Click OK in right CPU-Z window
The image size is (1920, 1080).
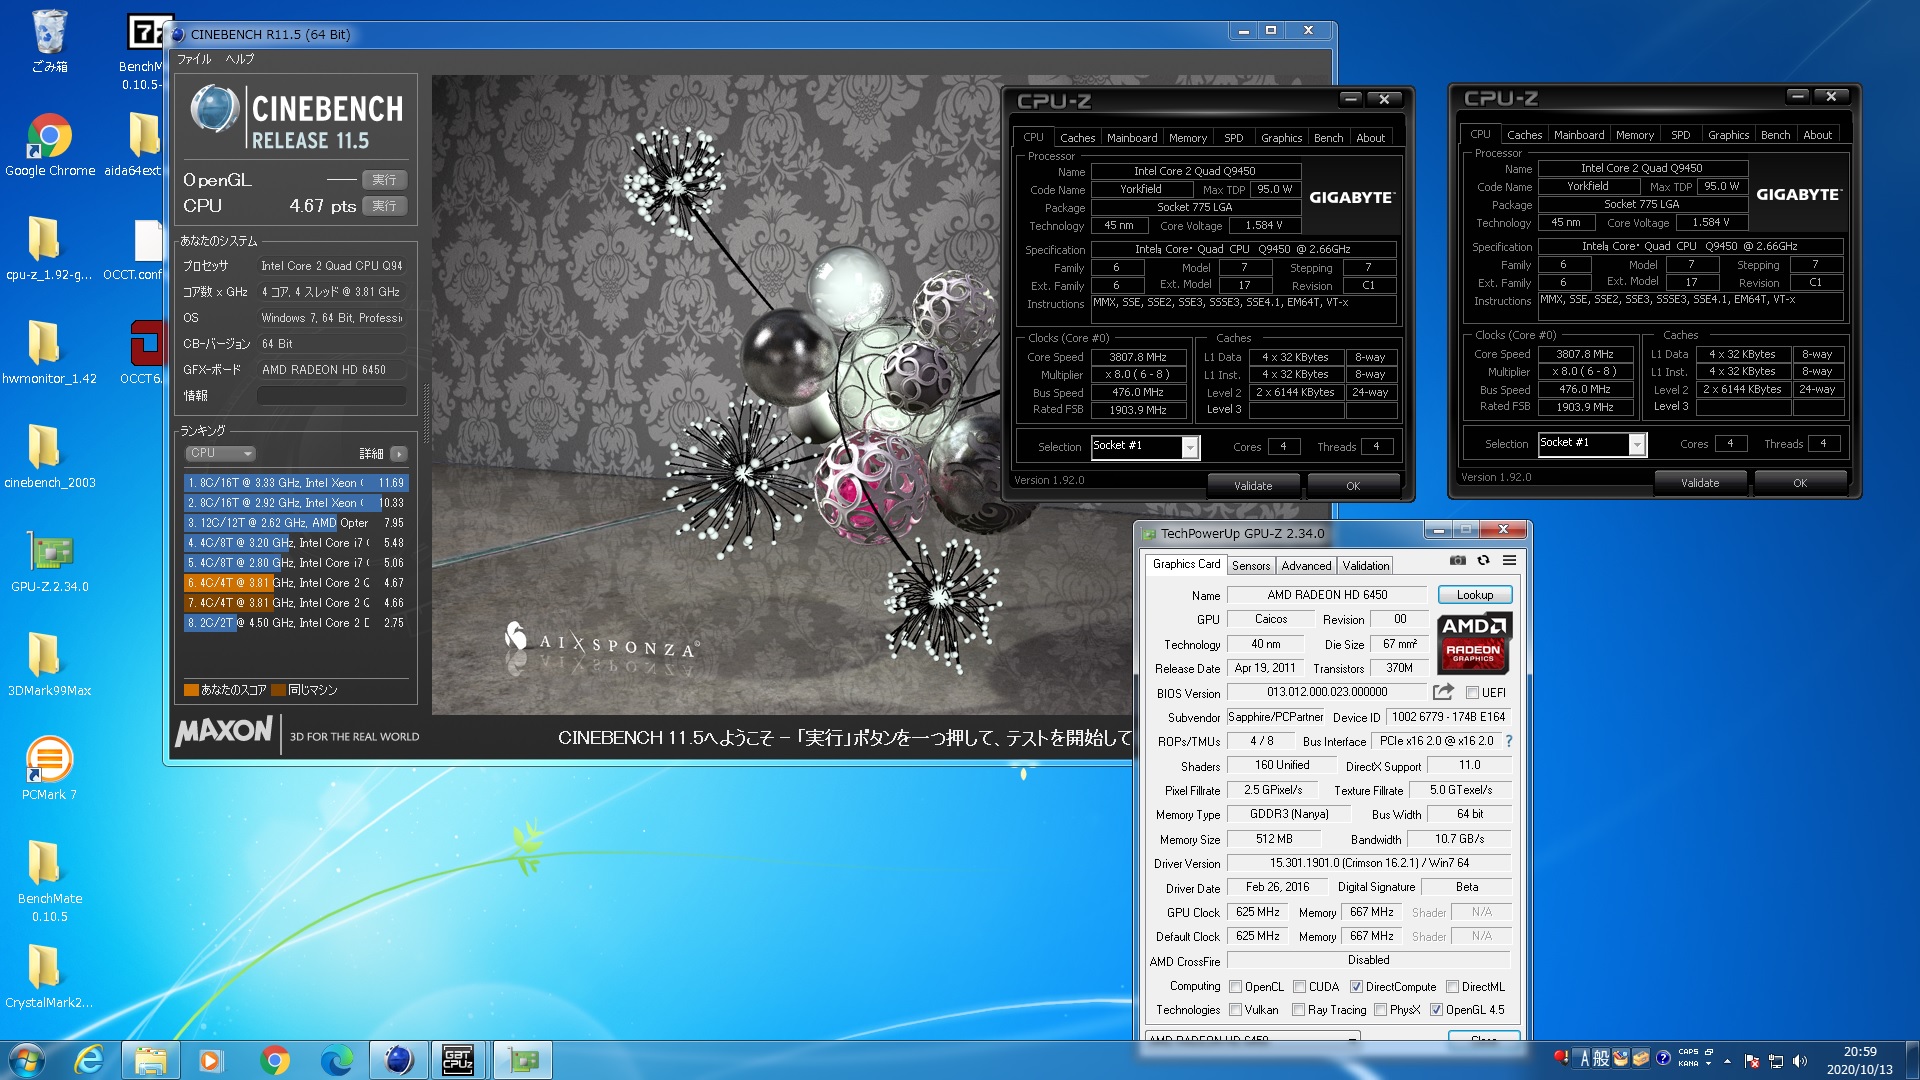click(x=1800, y=483)
